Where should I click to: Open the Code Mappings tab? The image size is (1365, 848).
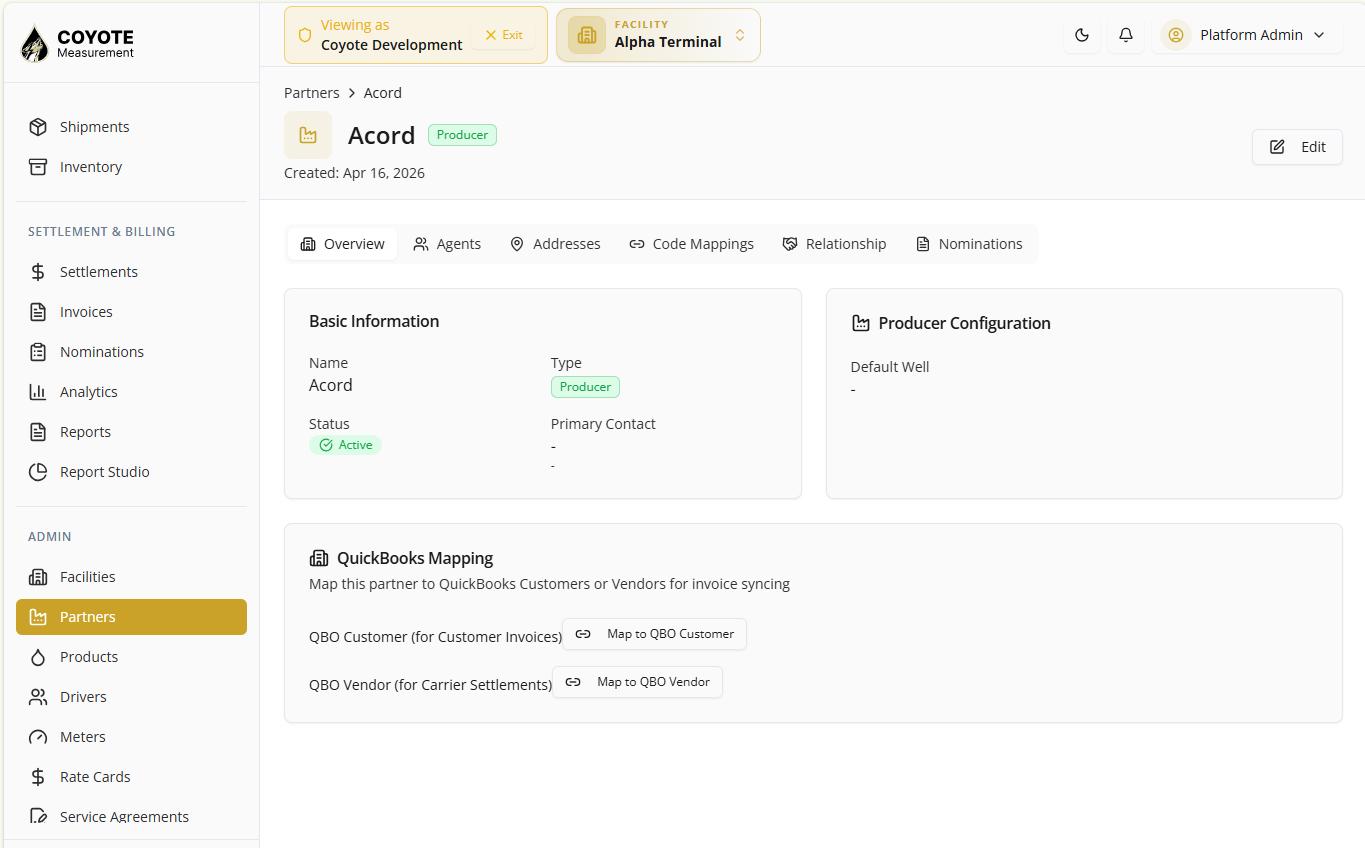coord(691,244)
